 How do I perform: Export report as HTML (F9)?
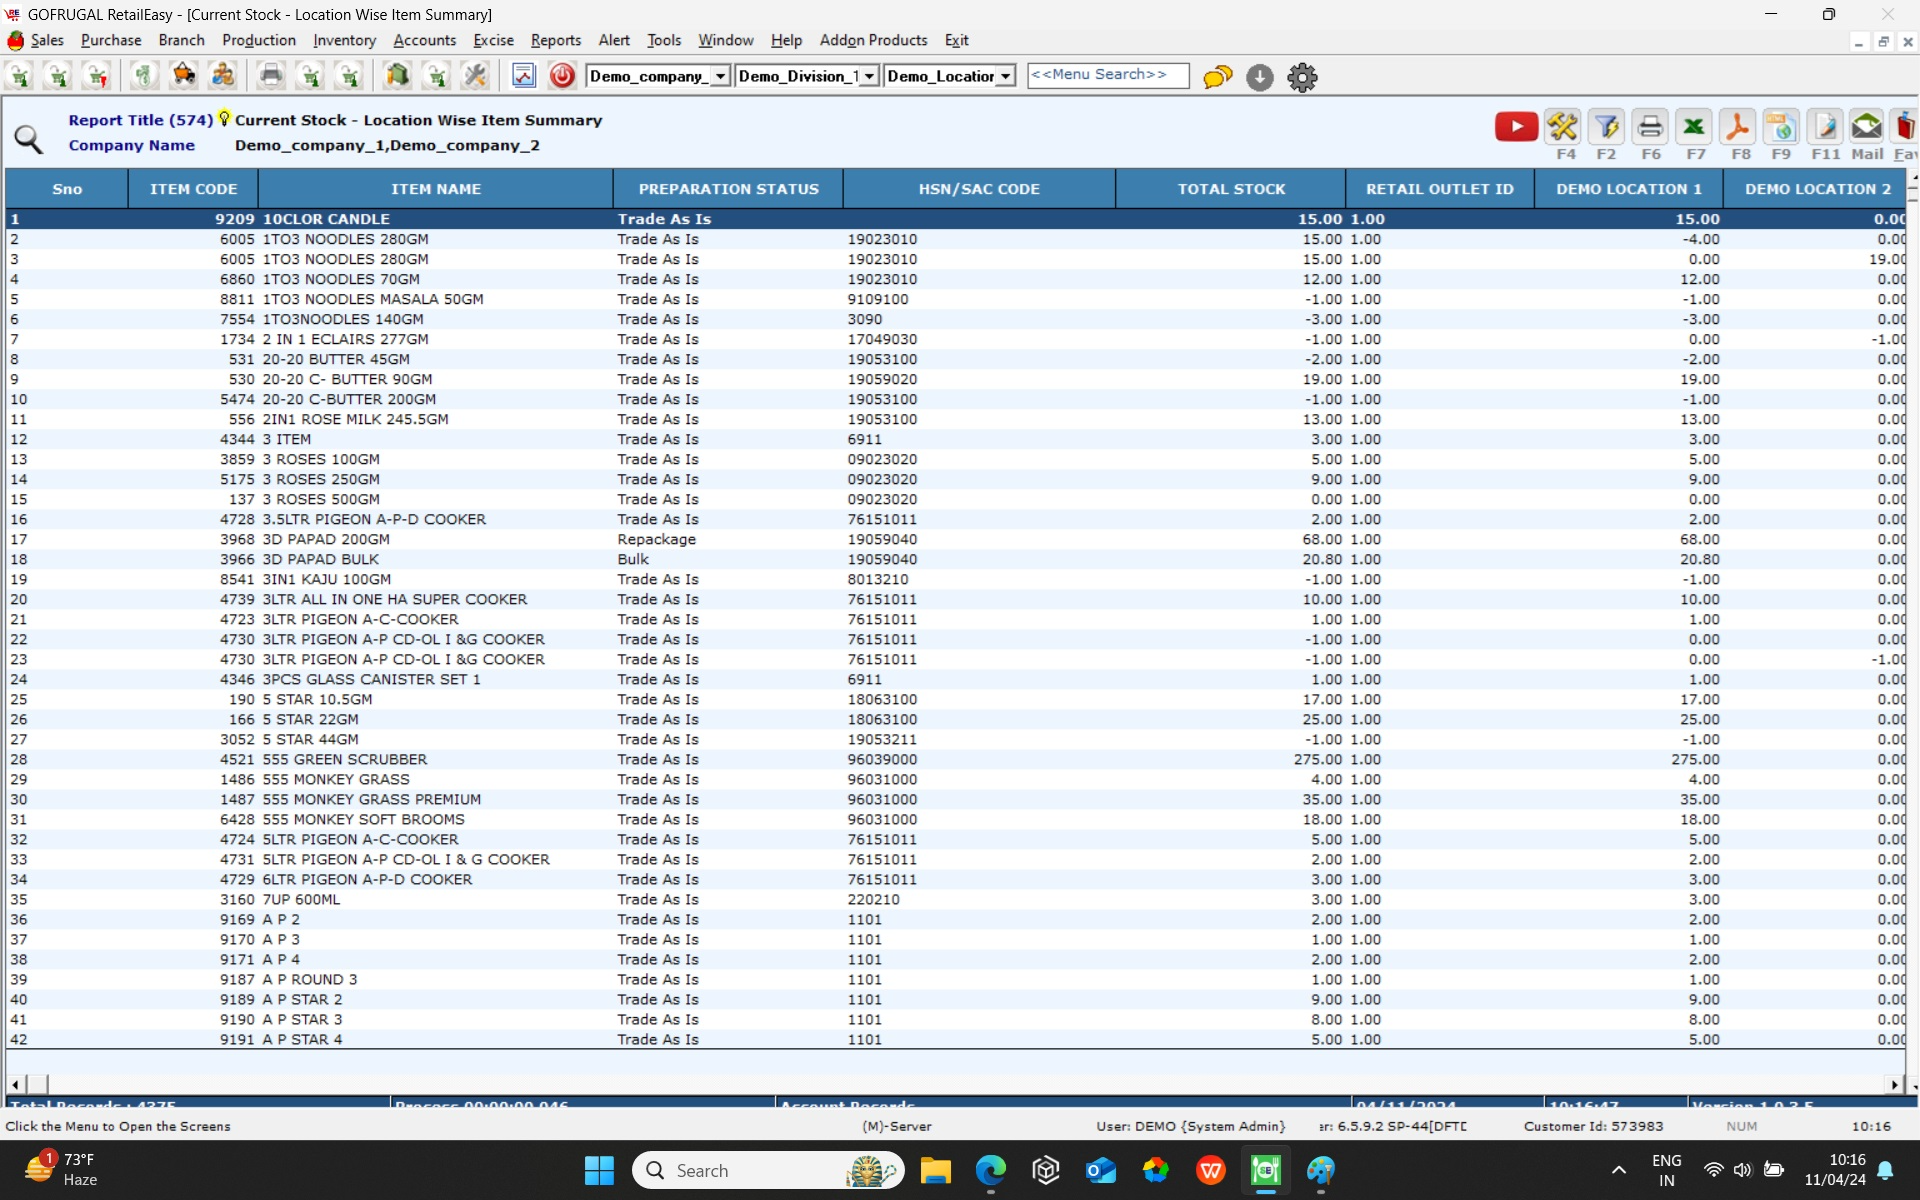(1781, 127)
